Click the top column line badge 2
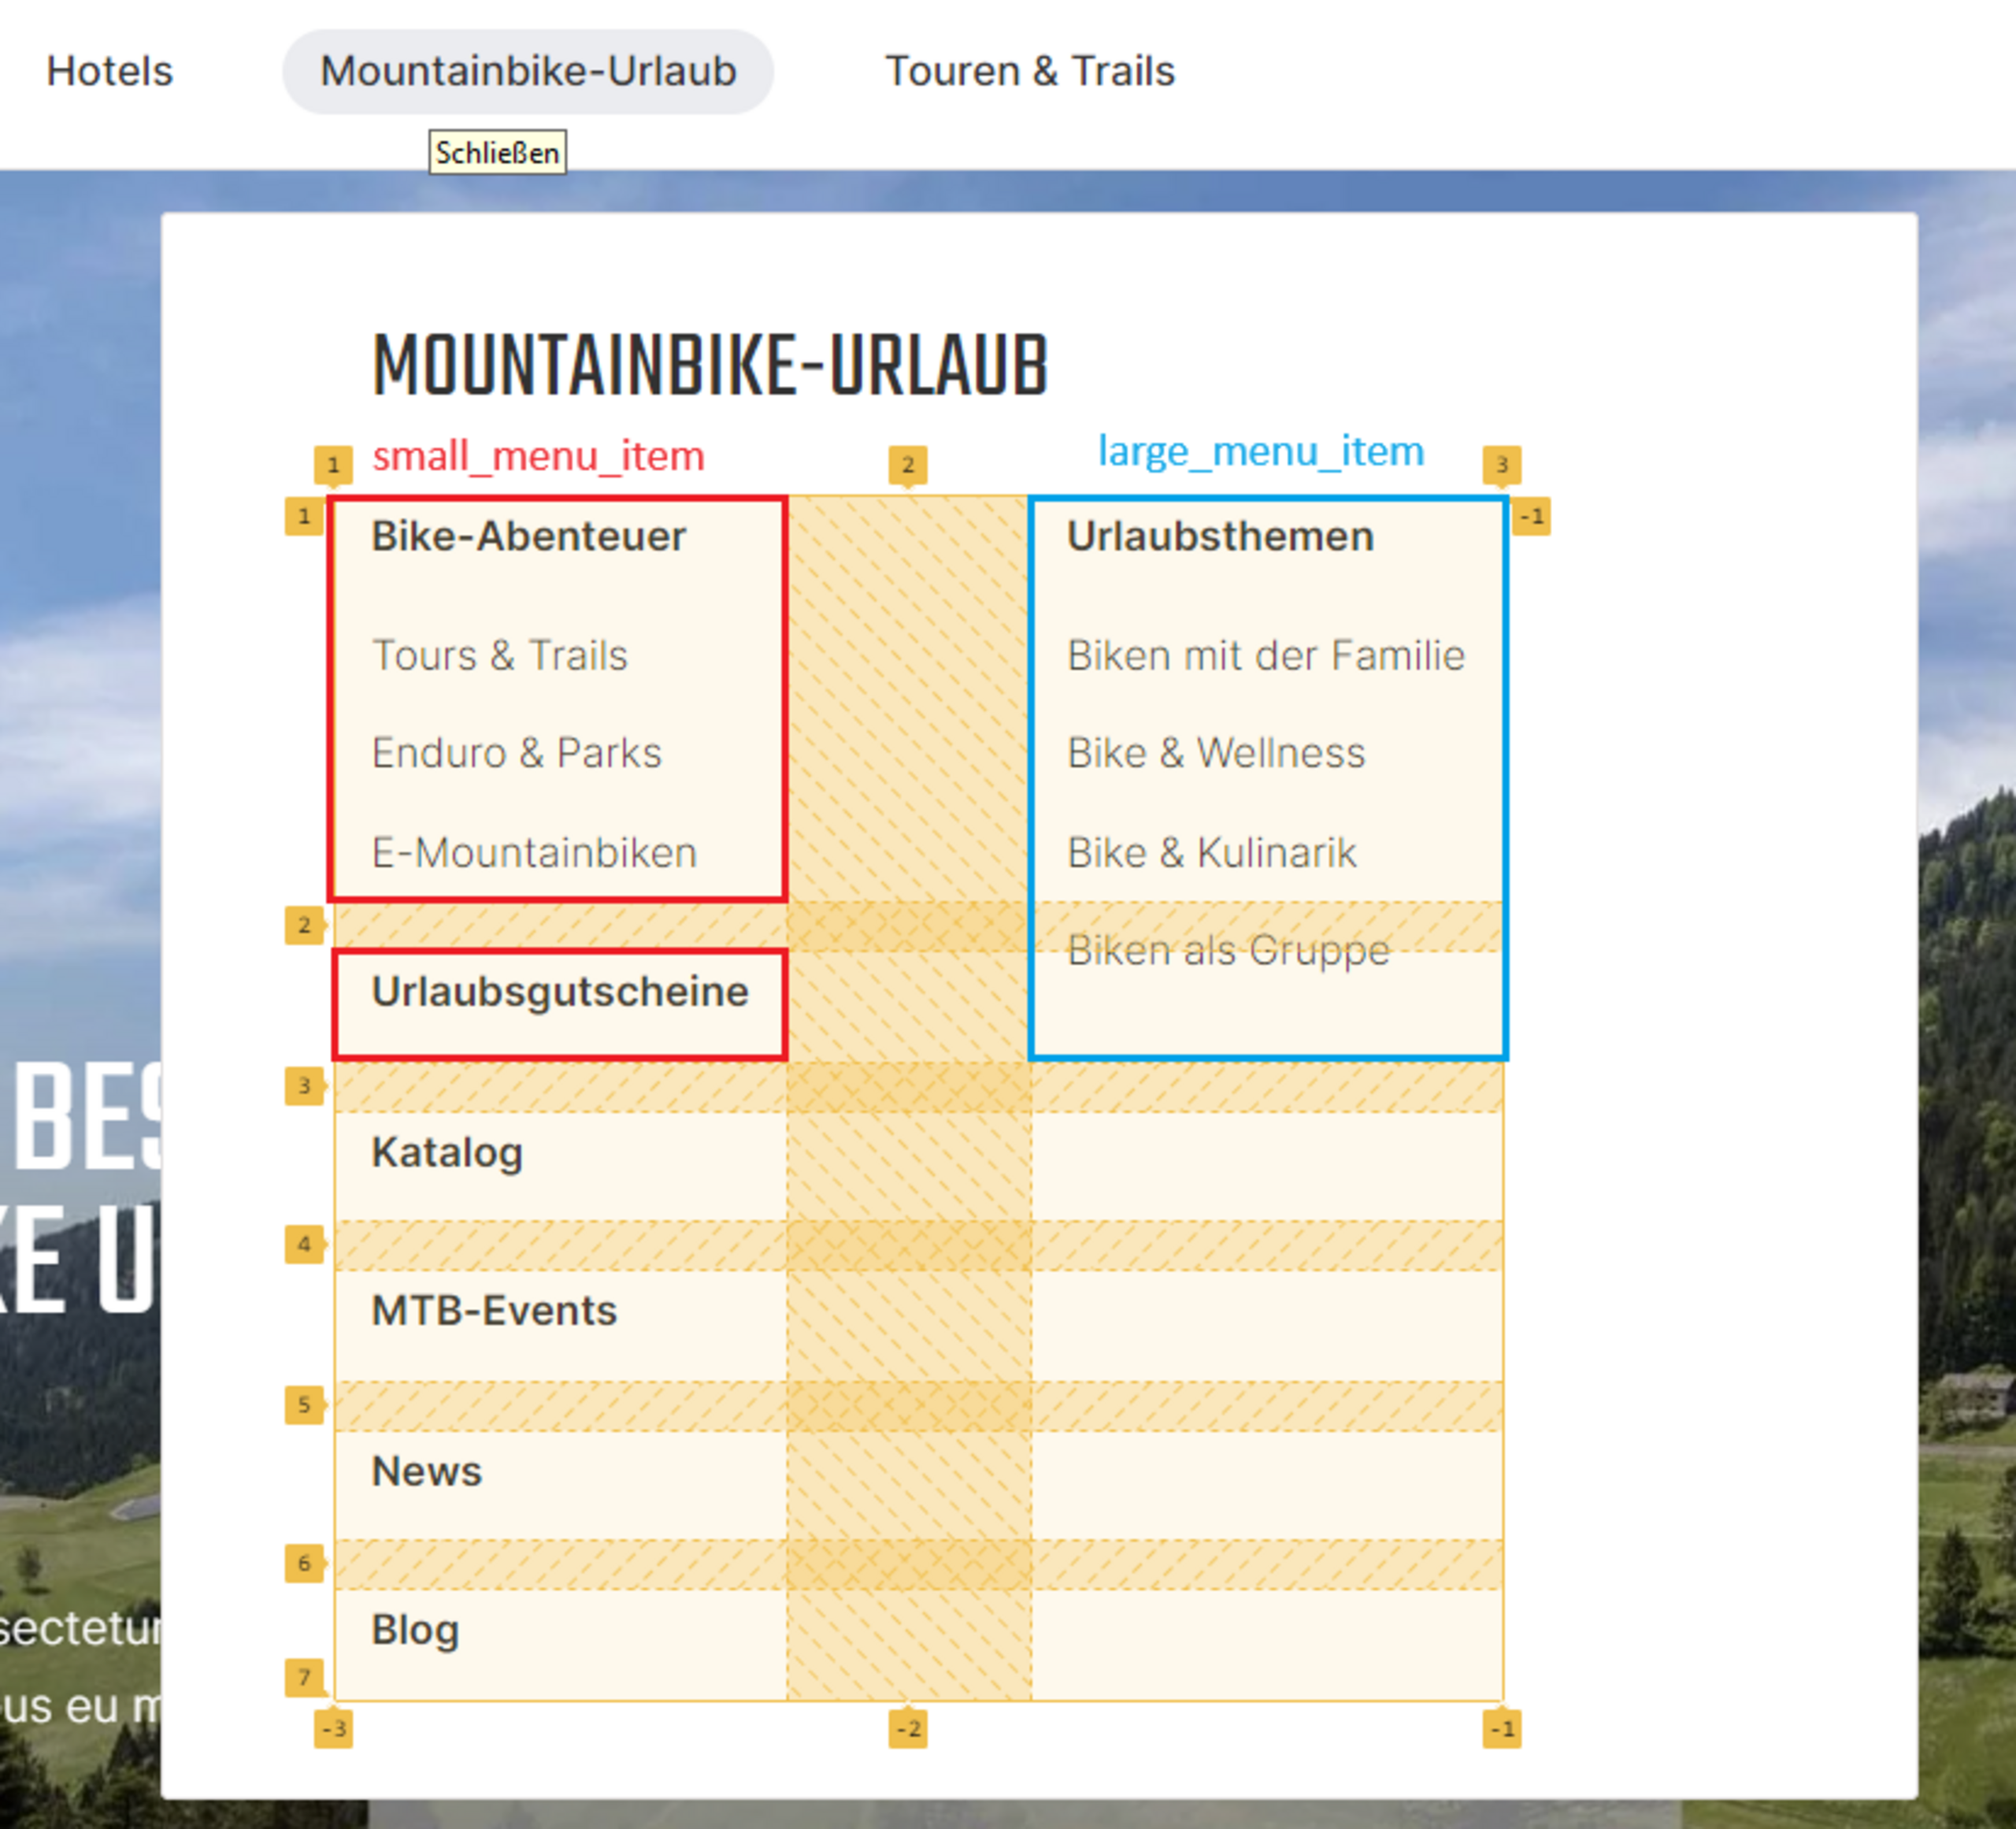 coord(907,465)
